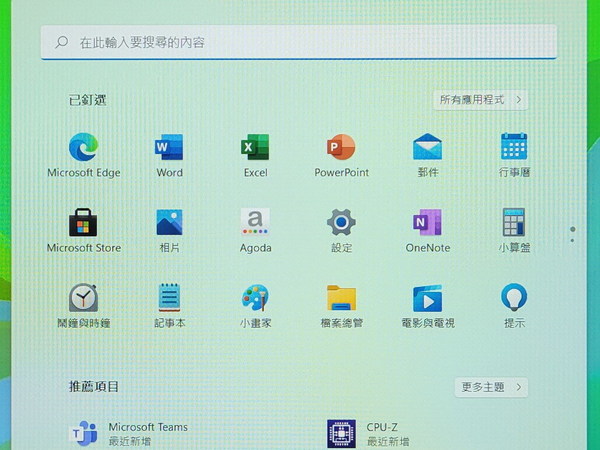Go to next pinned page via lower dot
This screenshot has height=450, width=600.
coord(572,241)
